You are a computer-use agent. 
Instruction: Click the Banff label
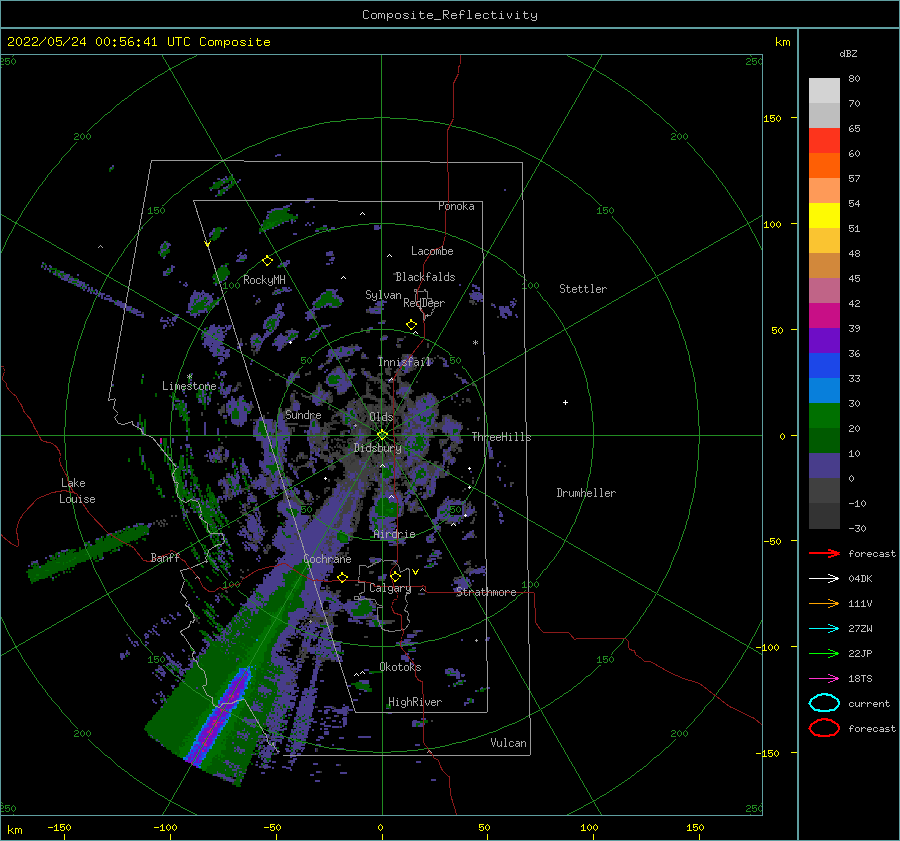(x=165, y=557)
